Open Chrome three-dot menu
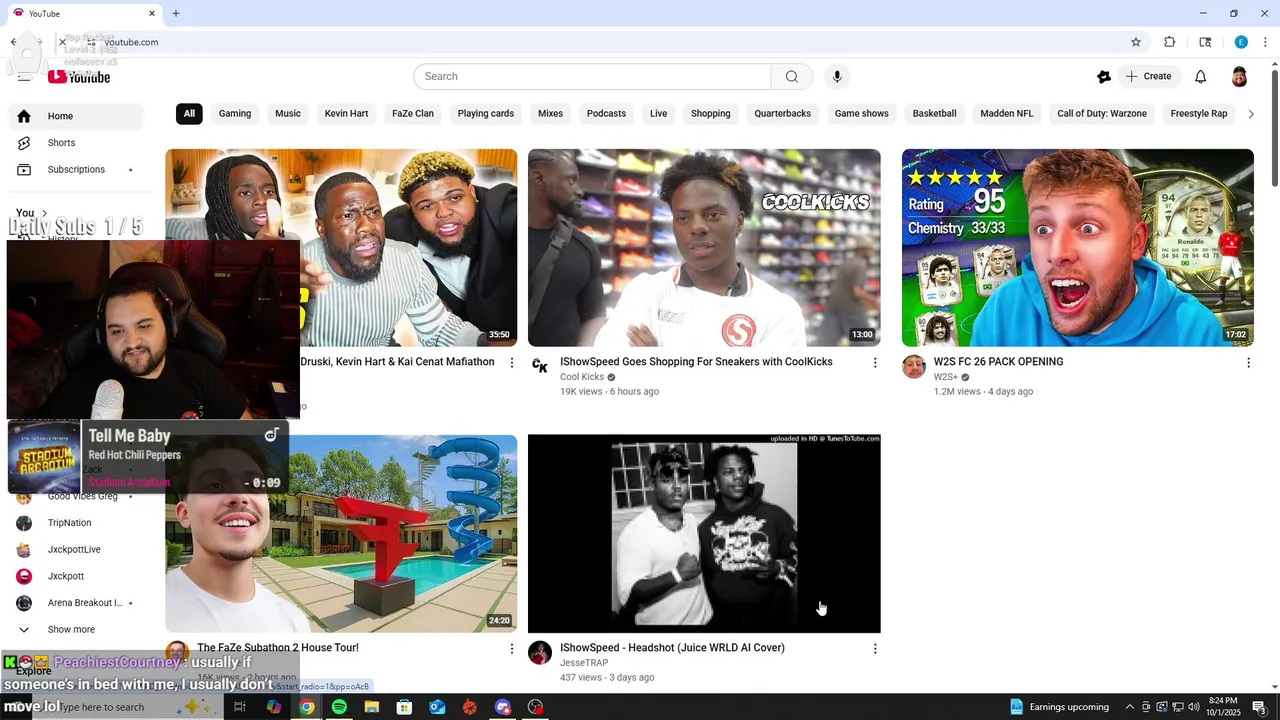1280x720 pixels. (1265, 42)
